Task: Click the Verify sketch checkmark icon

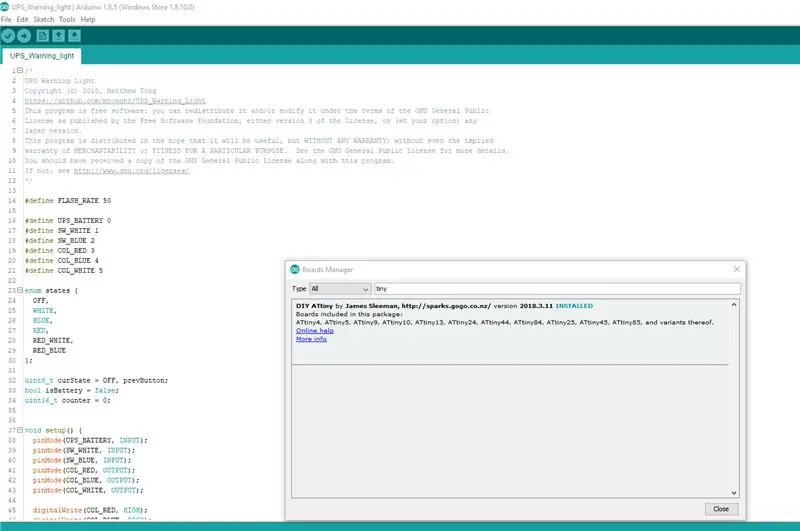Action: (8, 36)
